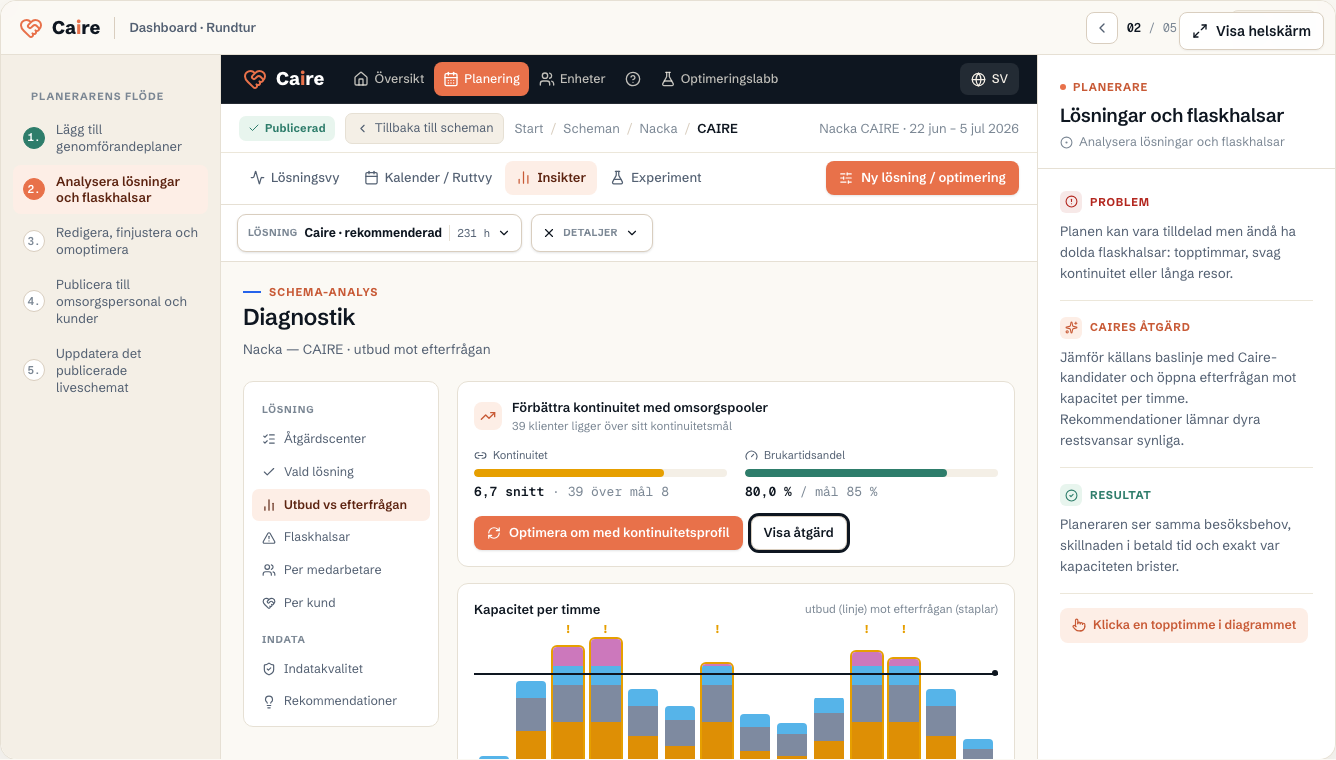1336x760 pixels.
Task: Select step 2 Analysera lösningar och flaskhalsar
Action: click(110, 190)
